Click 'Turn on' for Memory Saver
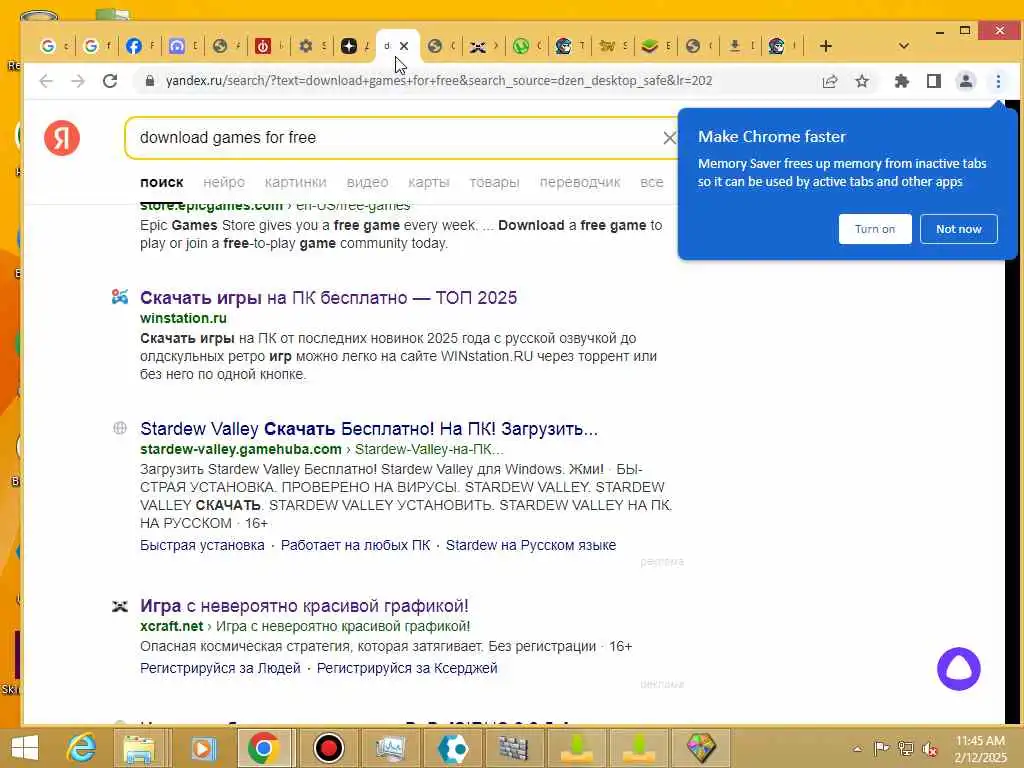The height and width of the screenshot is (768, 1024). 875,229
